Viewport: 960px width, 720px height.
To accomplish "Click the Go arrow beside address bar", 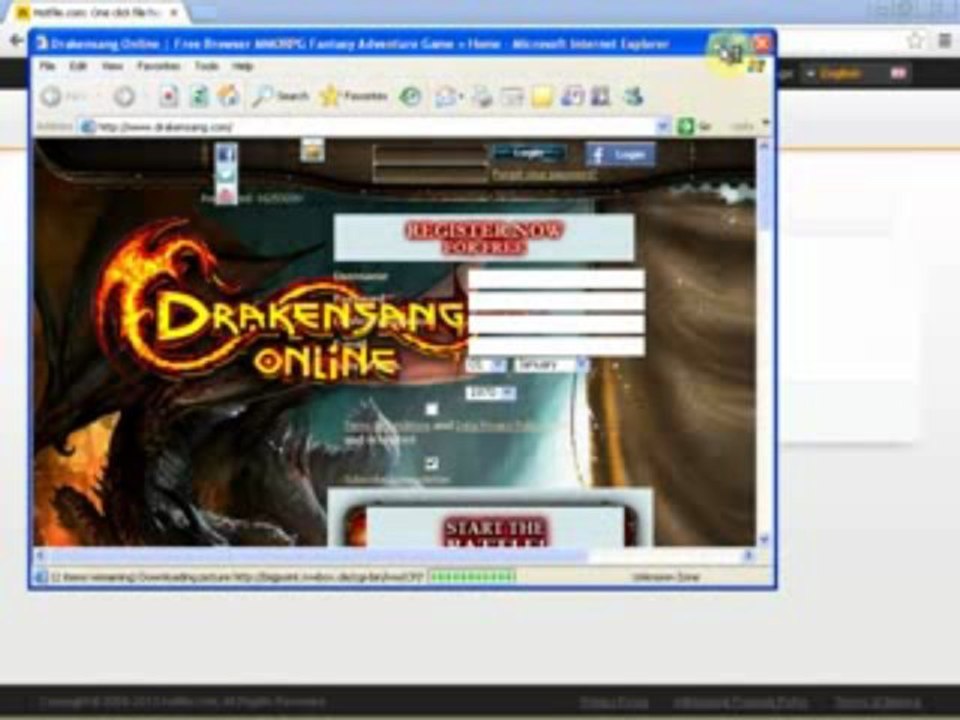I will [686, 127].
